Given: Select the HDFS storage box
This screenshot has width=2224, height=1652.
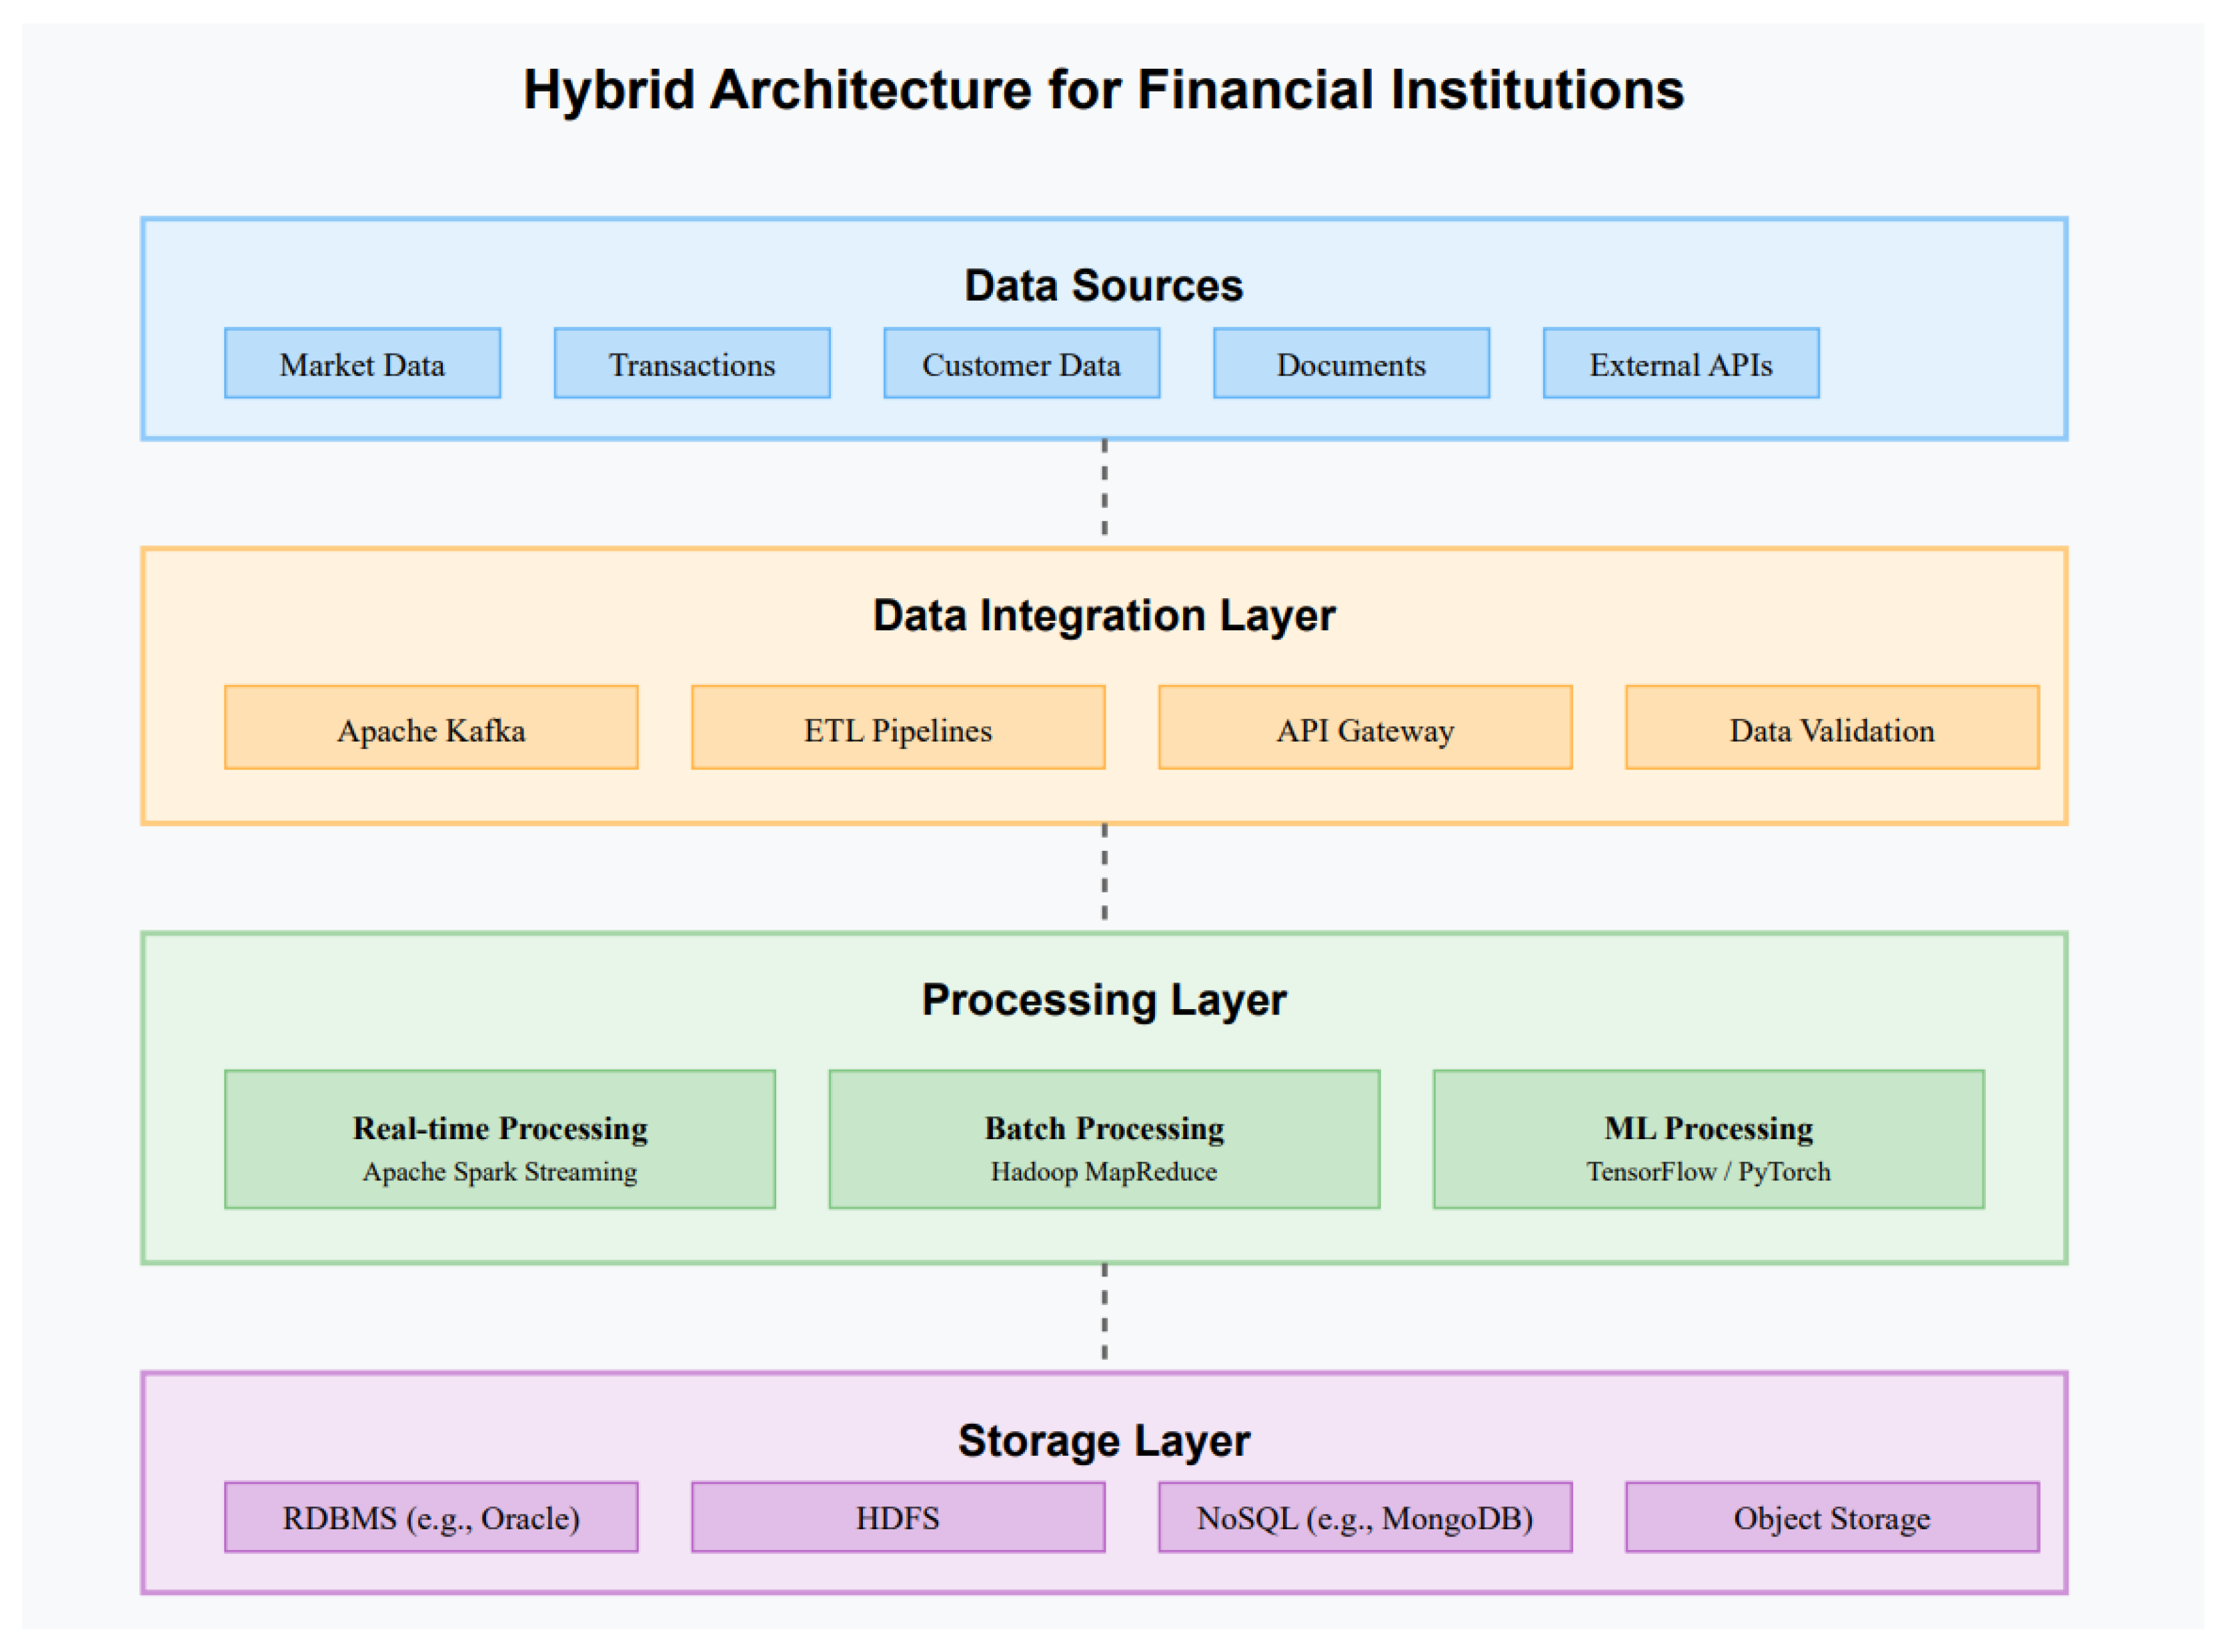Looking at the screenshot, I should pyautogui.click(x=898, y=1518).
